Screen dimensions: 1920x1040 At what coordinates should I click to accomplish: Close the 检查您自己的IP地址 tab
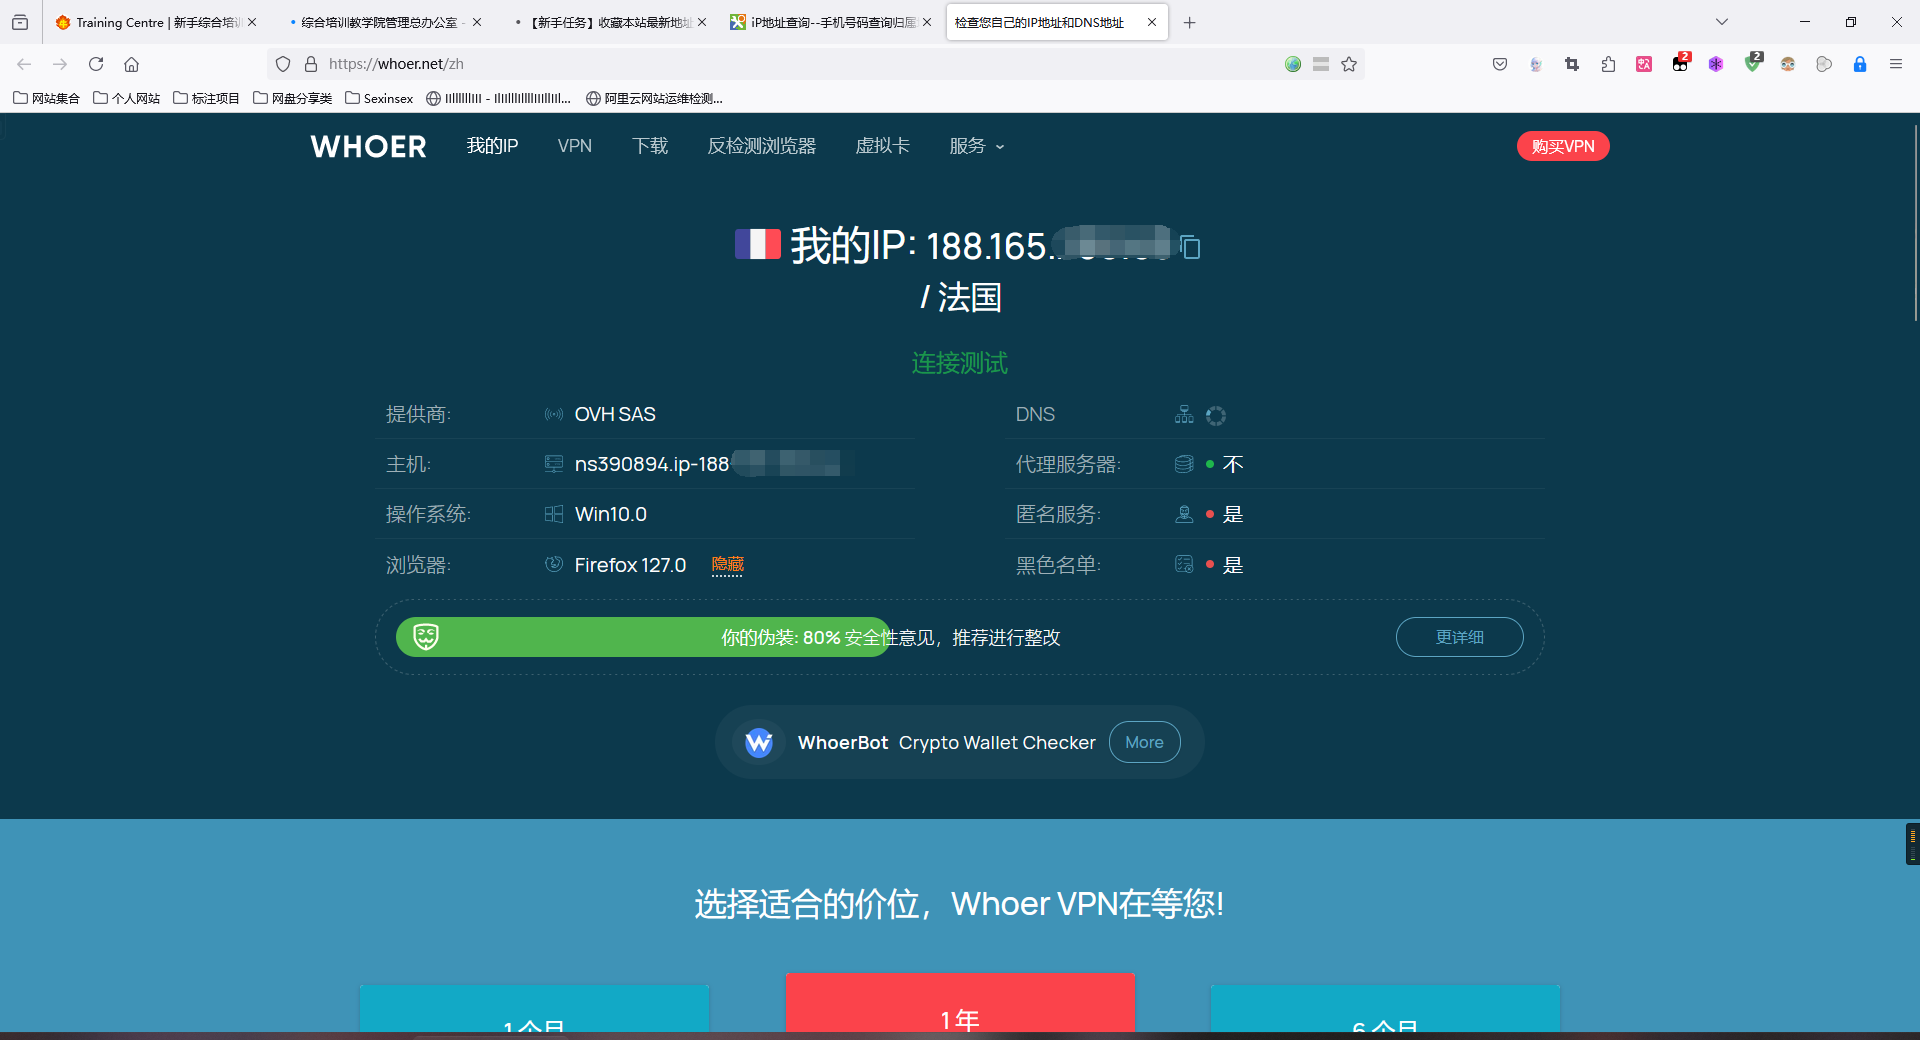(1152, 22)
